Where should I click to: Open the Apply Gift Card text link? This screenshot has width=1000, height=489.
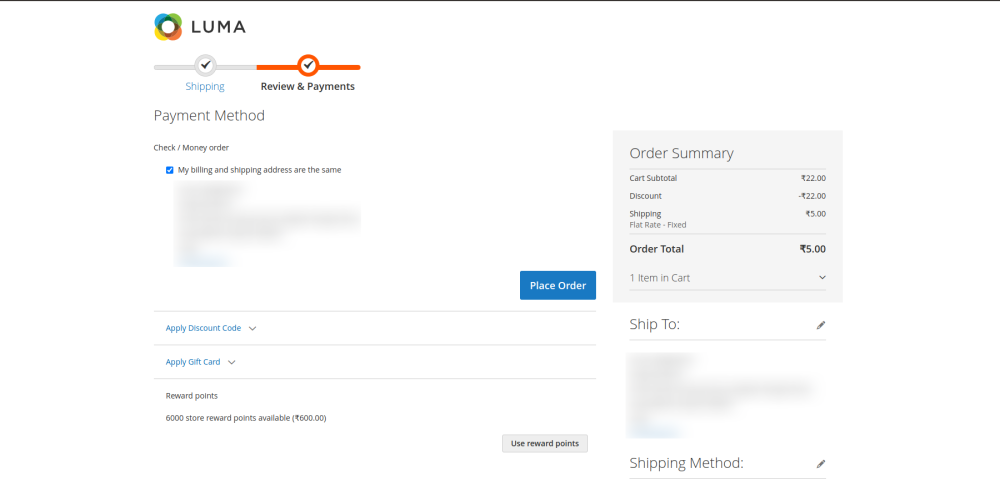[x=193, y=362]
